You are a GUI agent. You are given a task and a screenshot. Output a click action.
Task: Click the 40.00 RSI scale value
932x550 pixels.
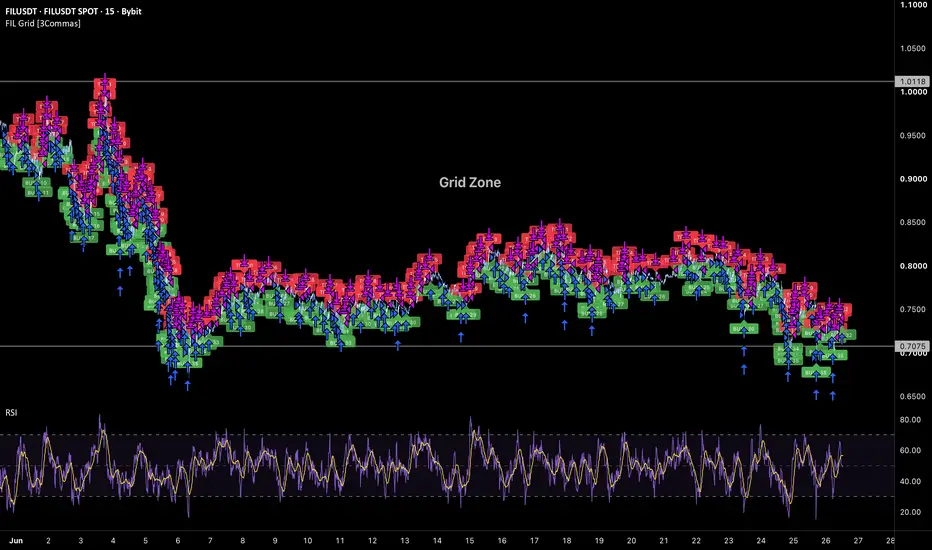coord(911,481)
